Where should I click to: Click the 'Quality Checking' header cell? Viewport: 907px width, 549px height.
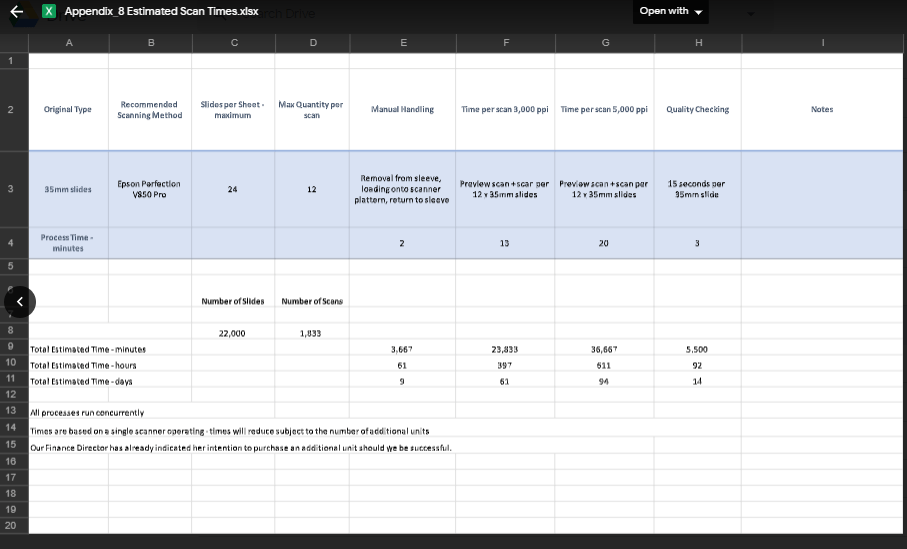pos(698,109)
